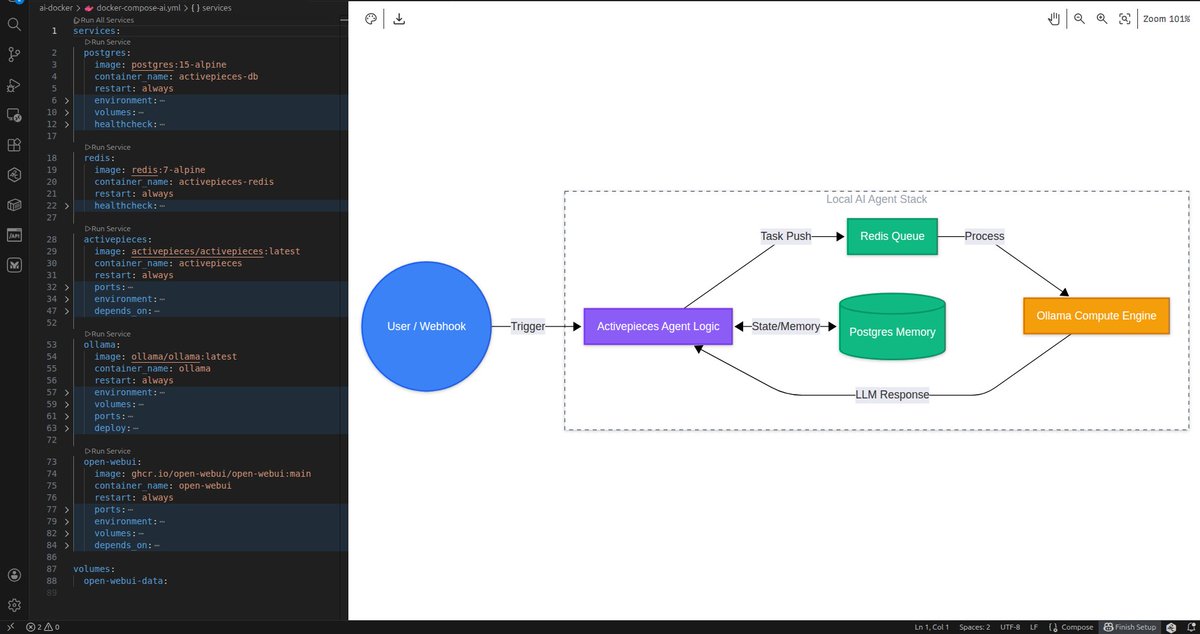Click the State/Memory edge label
The image size is (1200, 634).
pos(786,326)
